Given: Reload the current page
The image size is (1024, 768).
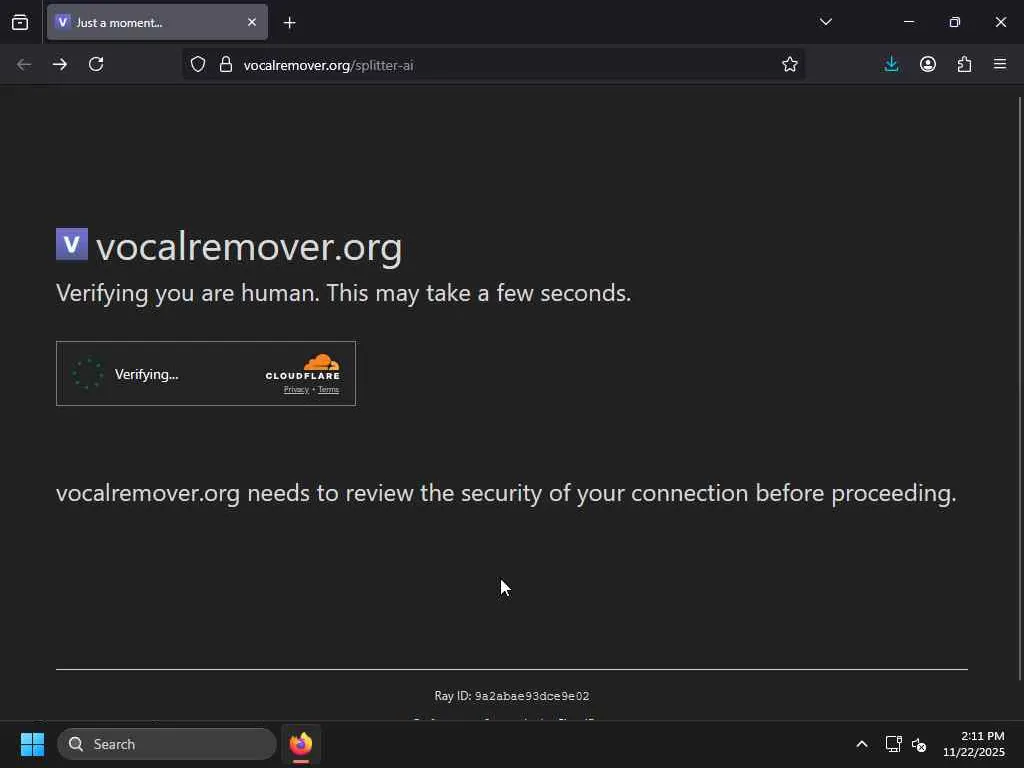Looking at the screenshot, I should point(96,64).
